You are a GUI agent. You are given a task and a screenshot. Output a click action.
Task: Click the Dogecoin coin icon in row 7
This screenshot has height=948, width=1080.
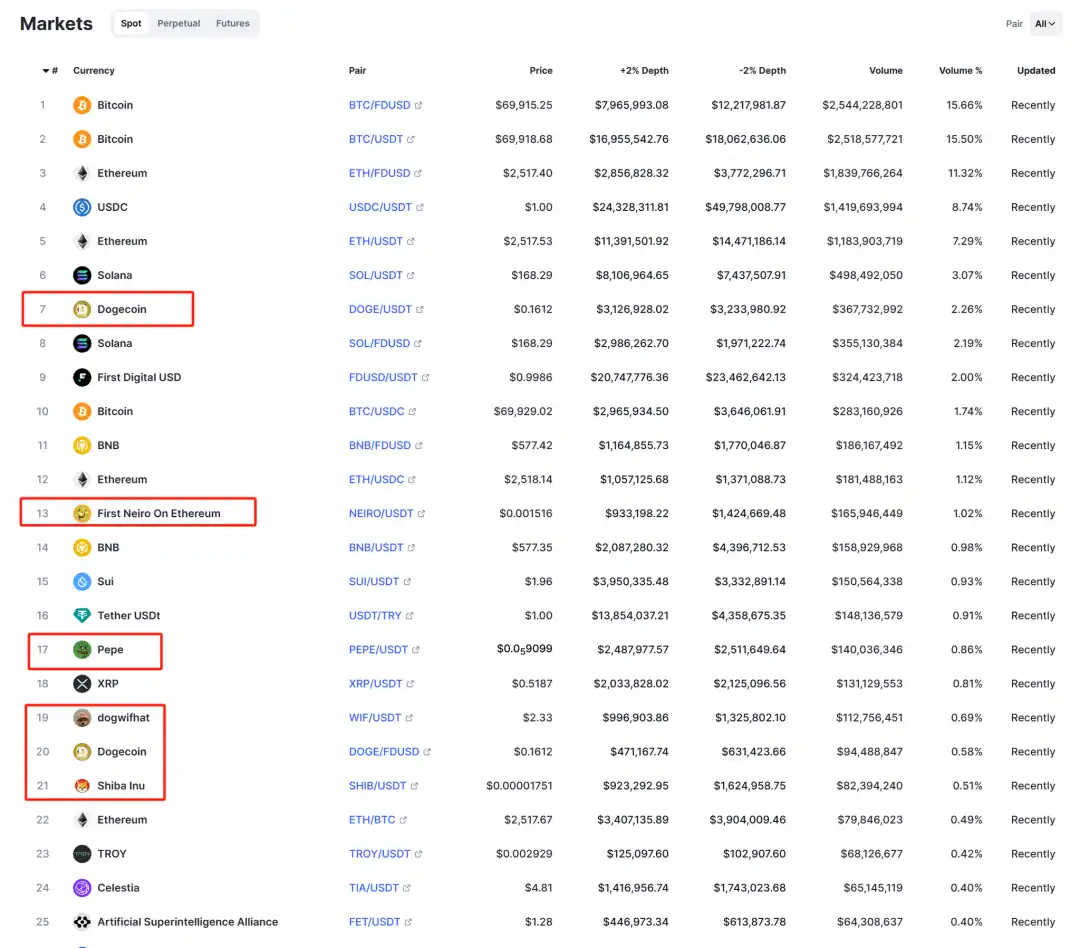pos(82,309)
